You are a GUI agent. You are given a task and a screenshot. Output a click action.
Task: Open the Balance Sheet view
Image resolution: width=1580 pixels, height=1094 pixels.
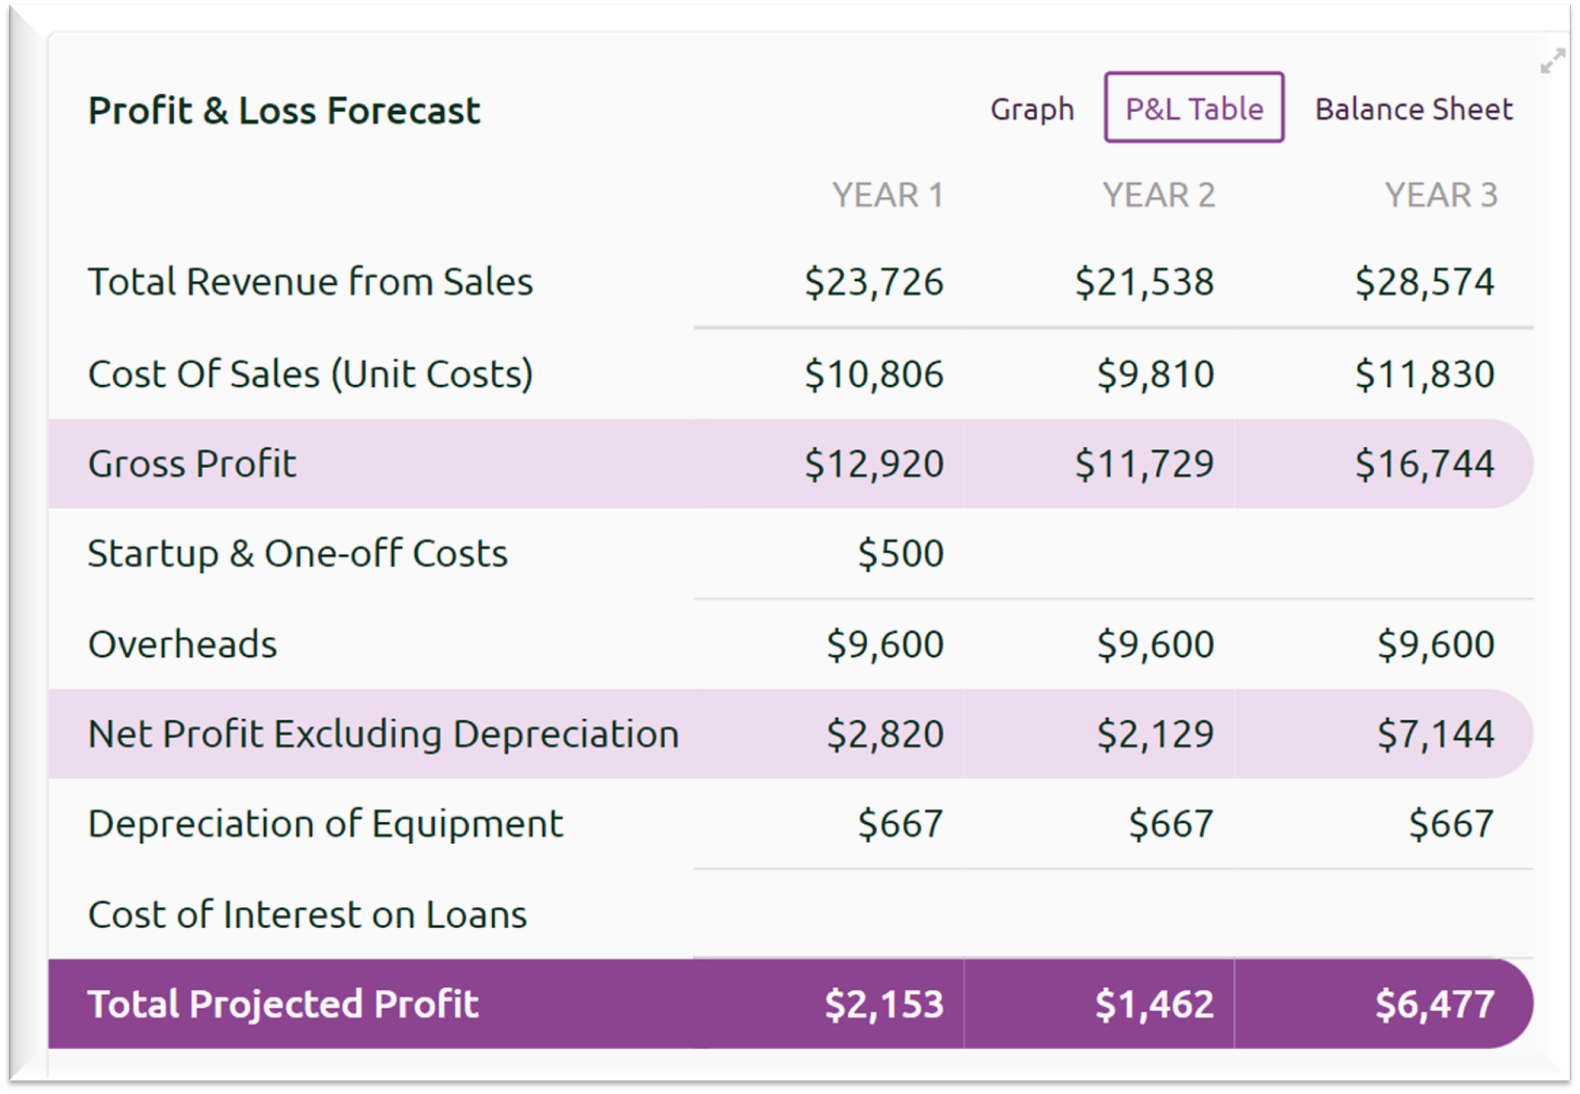(x=1413, y=109)
